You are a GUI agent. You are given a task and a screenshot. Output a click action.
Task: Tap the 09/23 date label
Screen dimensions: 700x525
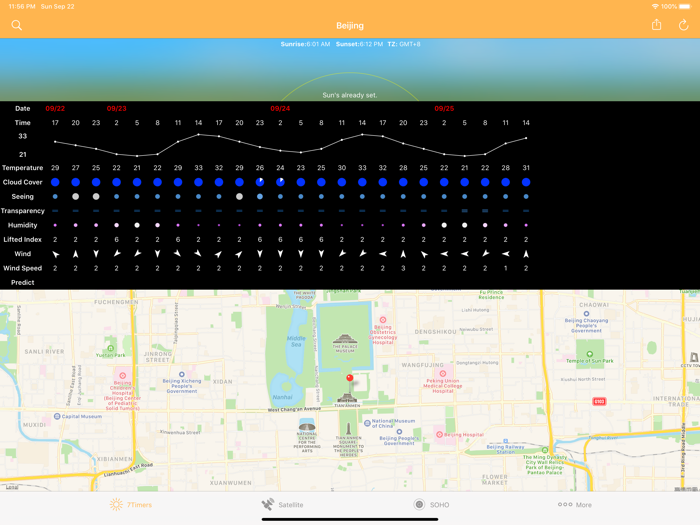(117, 108)
